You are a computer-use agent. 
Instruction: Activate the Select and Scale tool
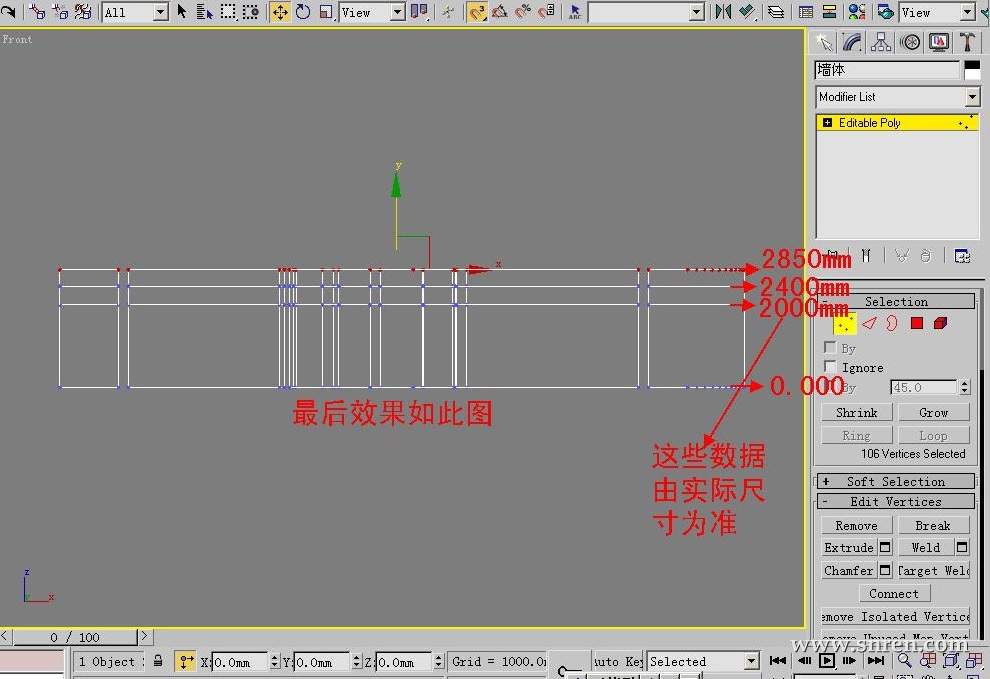click(326, 11)
